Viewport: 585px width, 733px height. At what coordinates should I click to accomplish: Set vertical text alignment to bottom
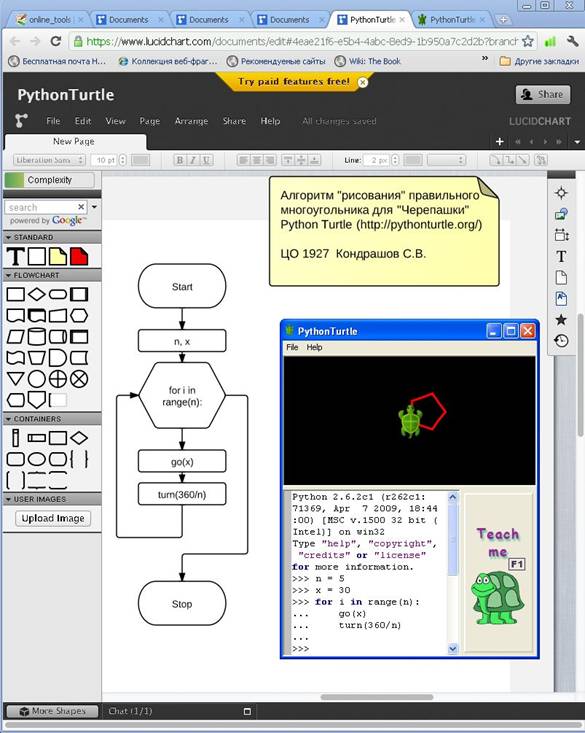tap(315, 160)
